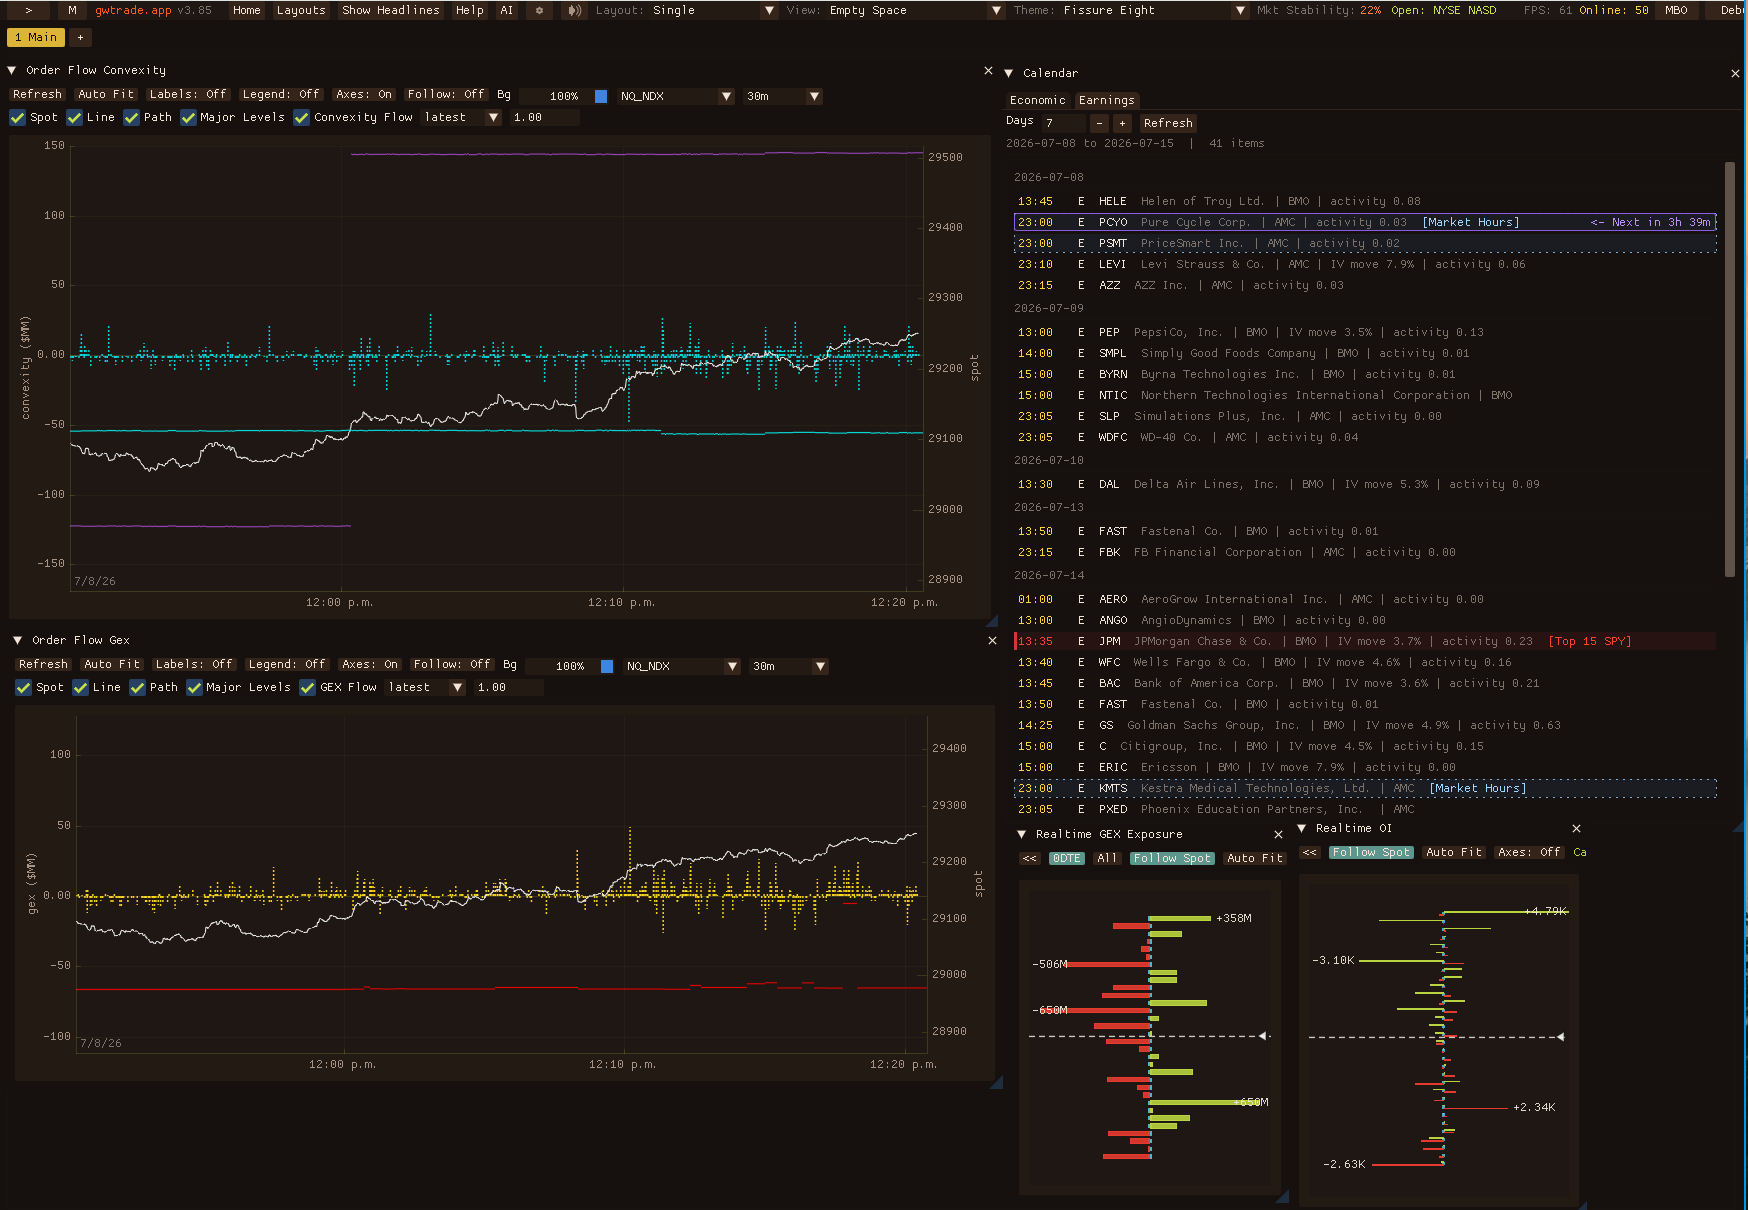Open latest dropdown in Order Flow Gex
Image resolution: width=1748 pixels, height=1210 pixels.
[x=426, y=688]
